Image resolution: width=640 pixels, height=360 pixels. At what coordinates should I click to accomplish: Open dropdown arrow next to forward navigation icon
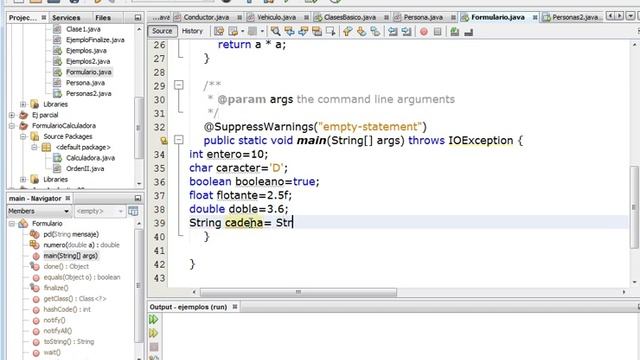262,31
